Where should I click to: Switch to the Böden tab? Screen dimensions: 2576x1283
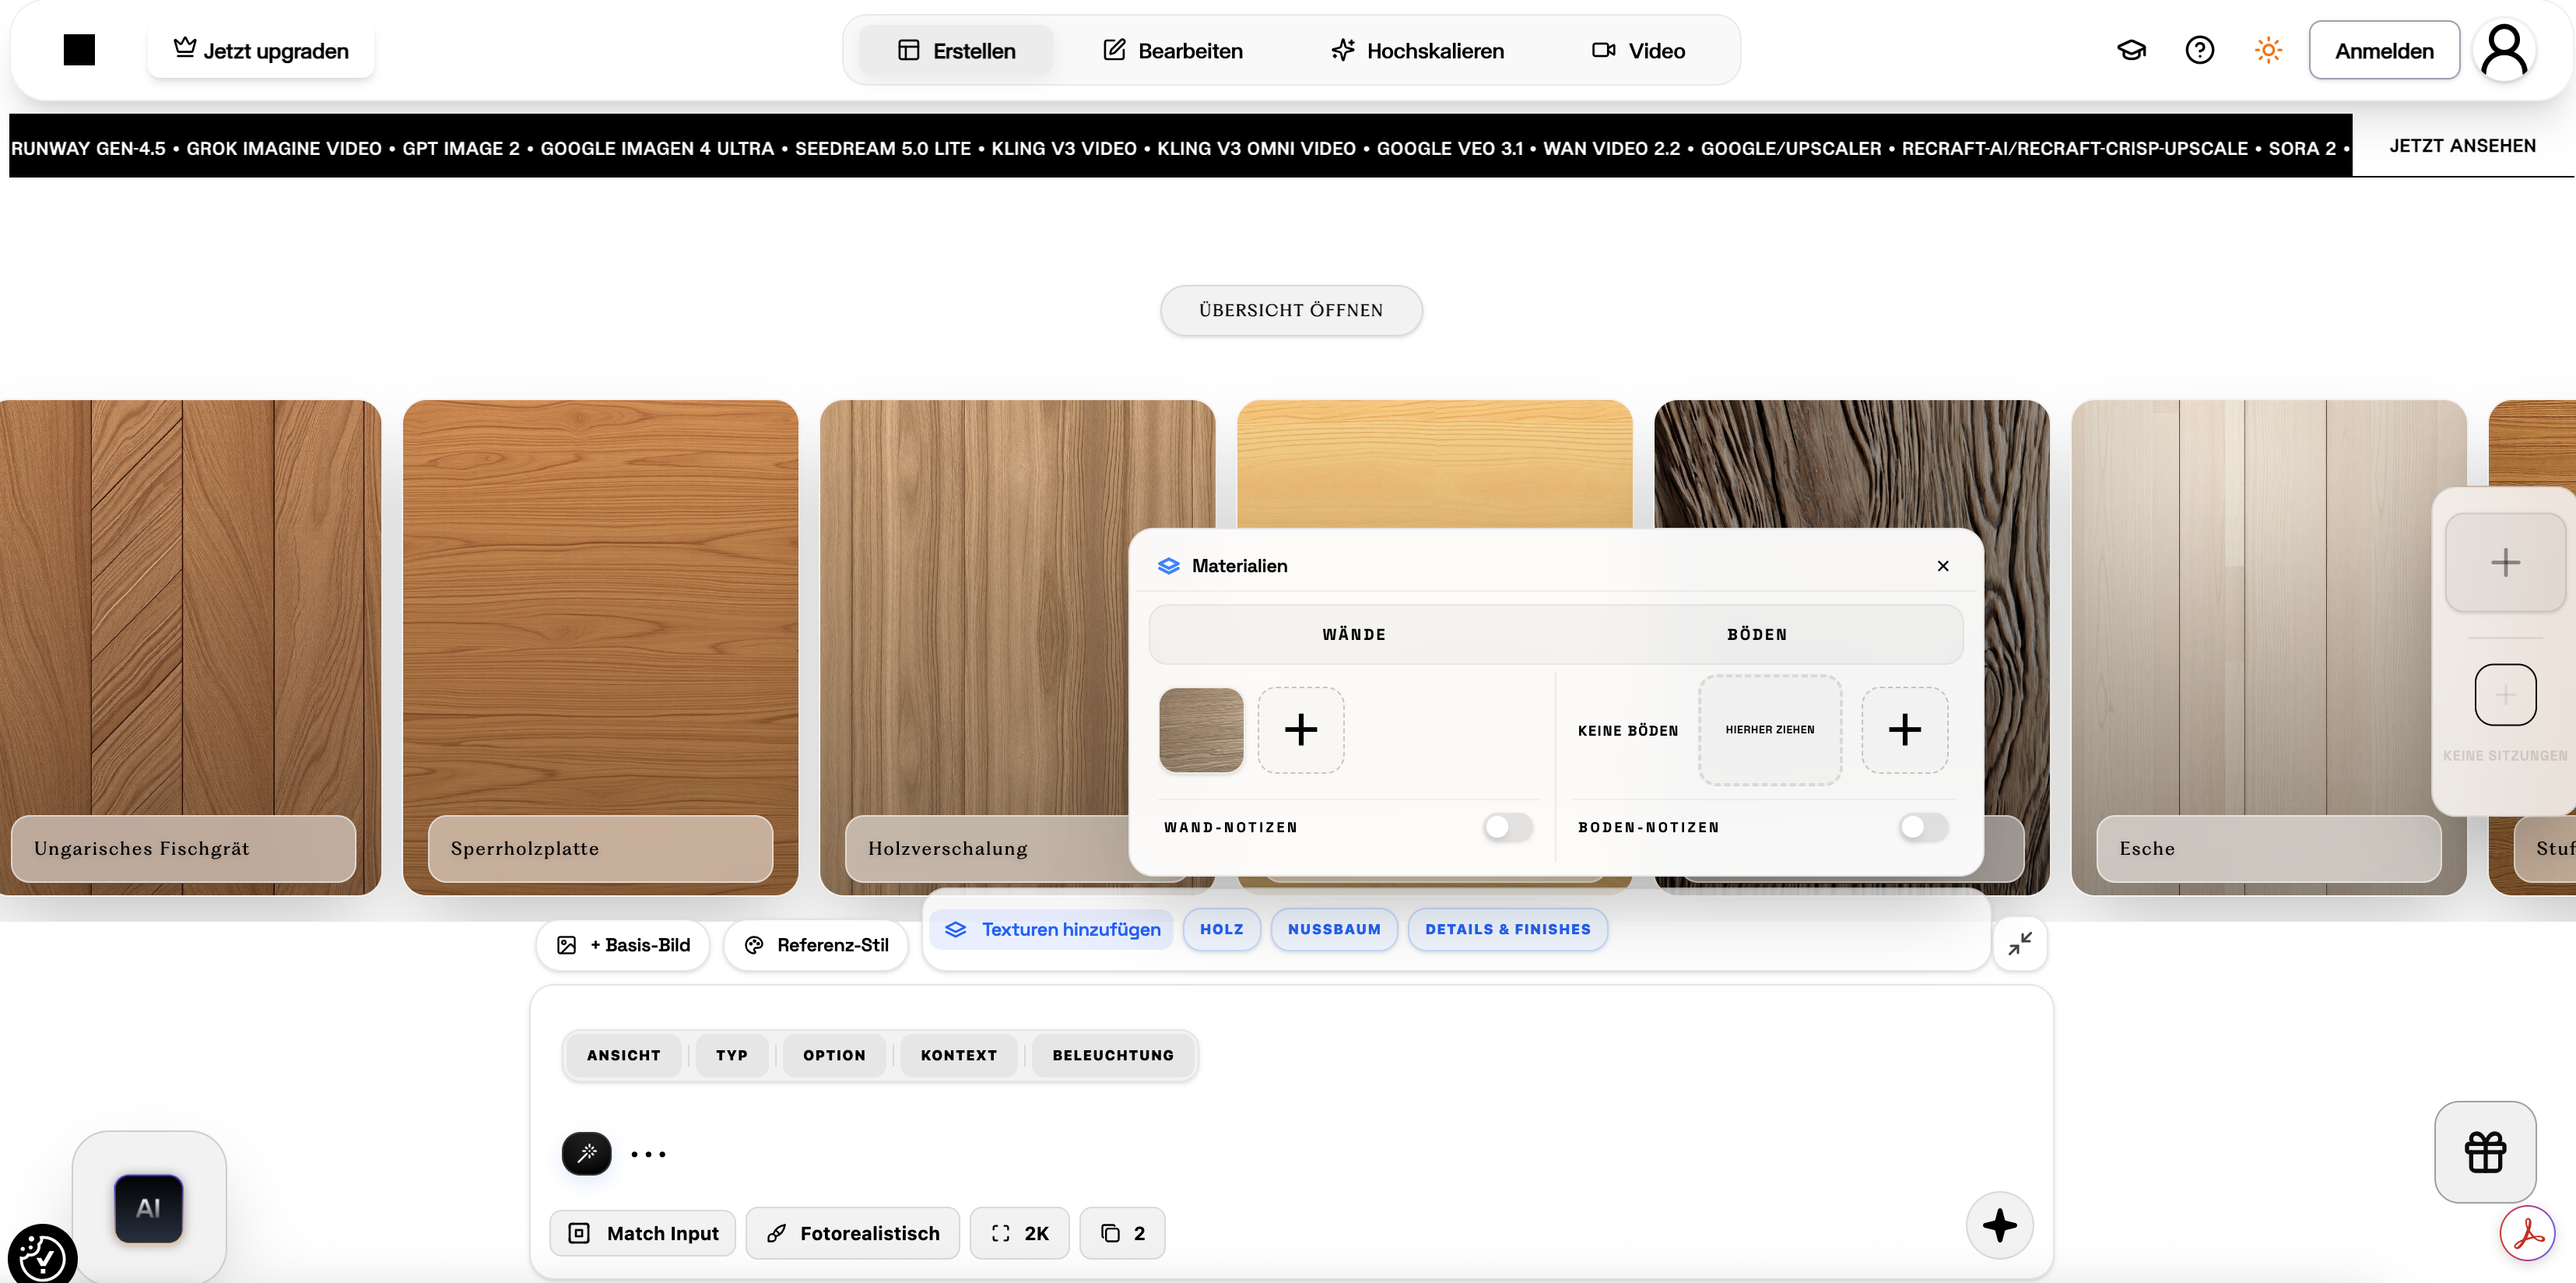[1757, 635]
